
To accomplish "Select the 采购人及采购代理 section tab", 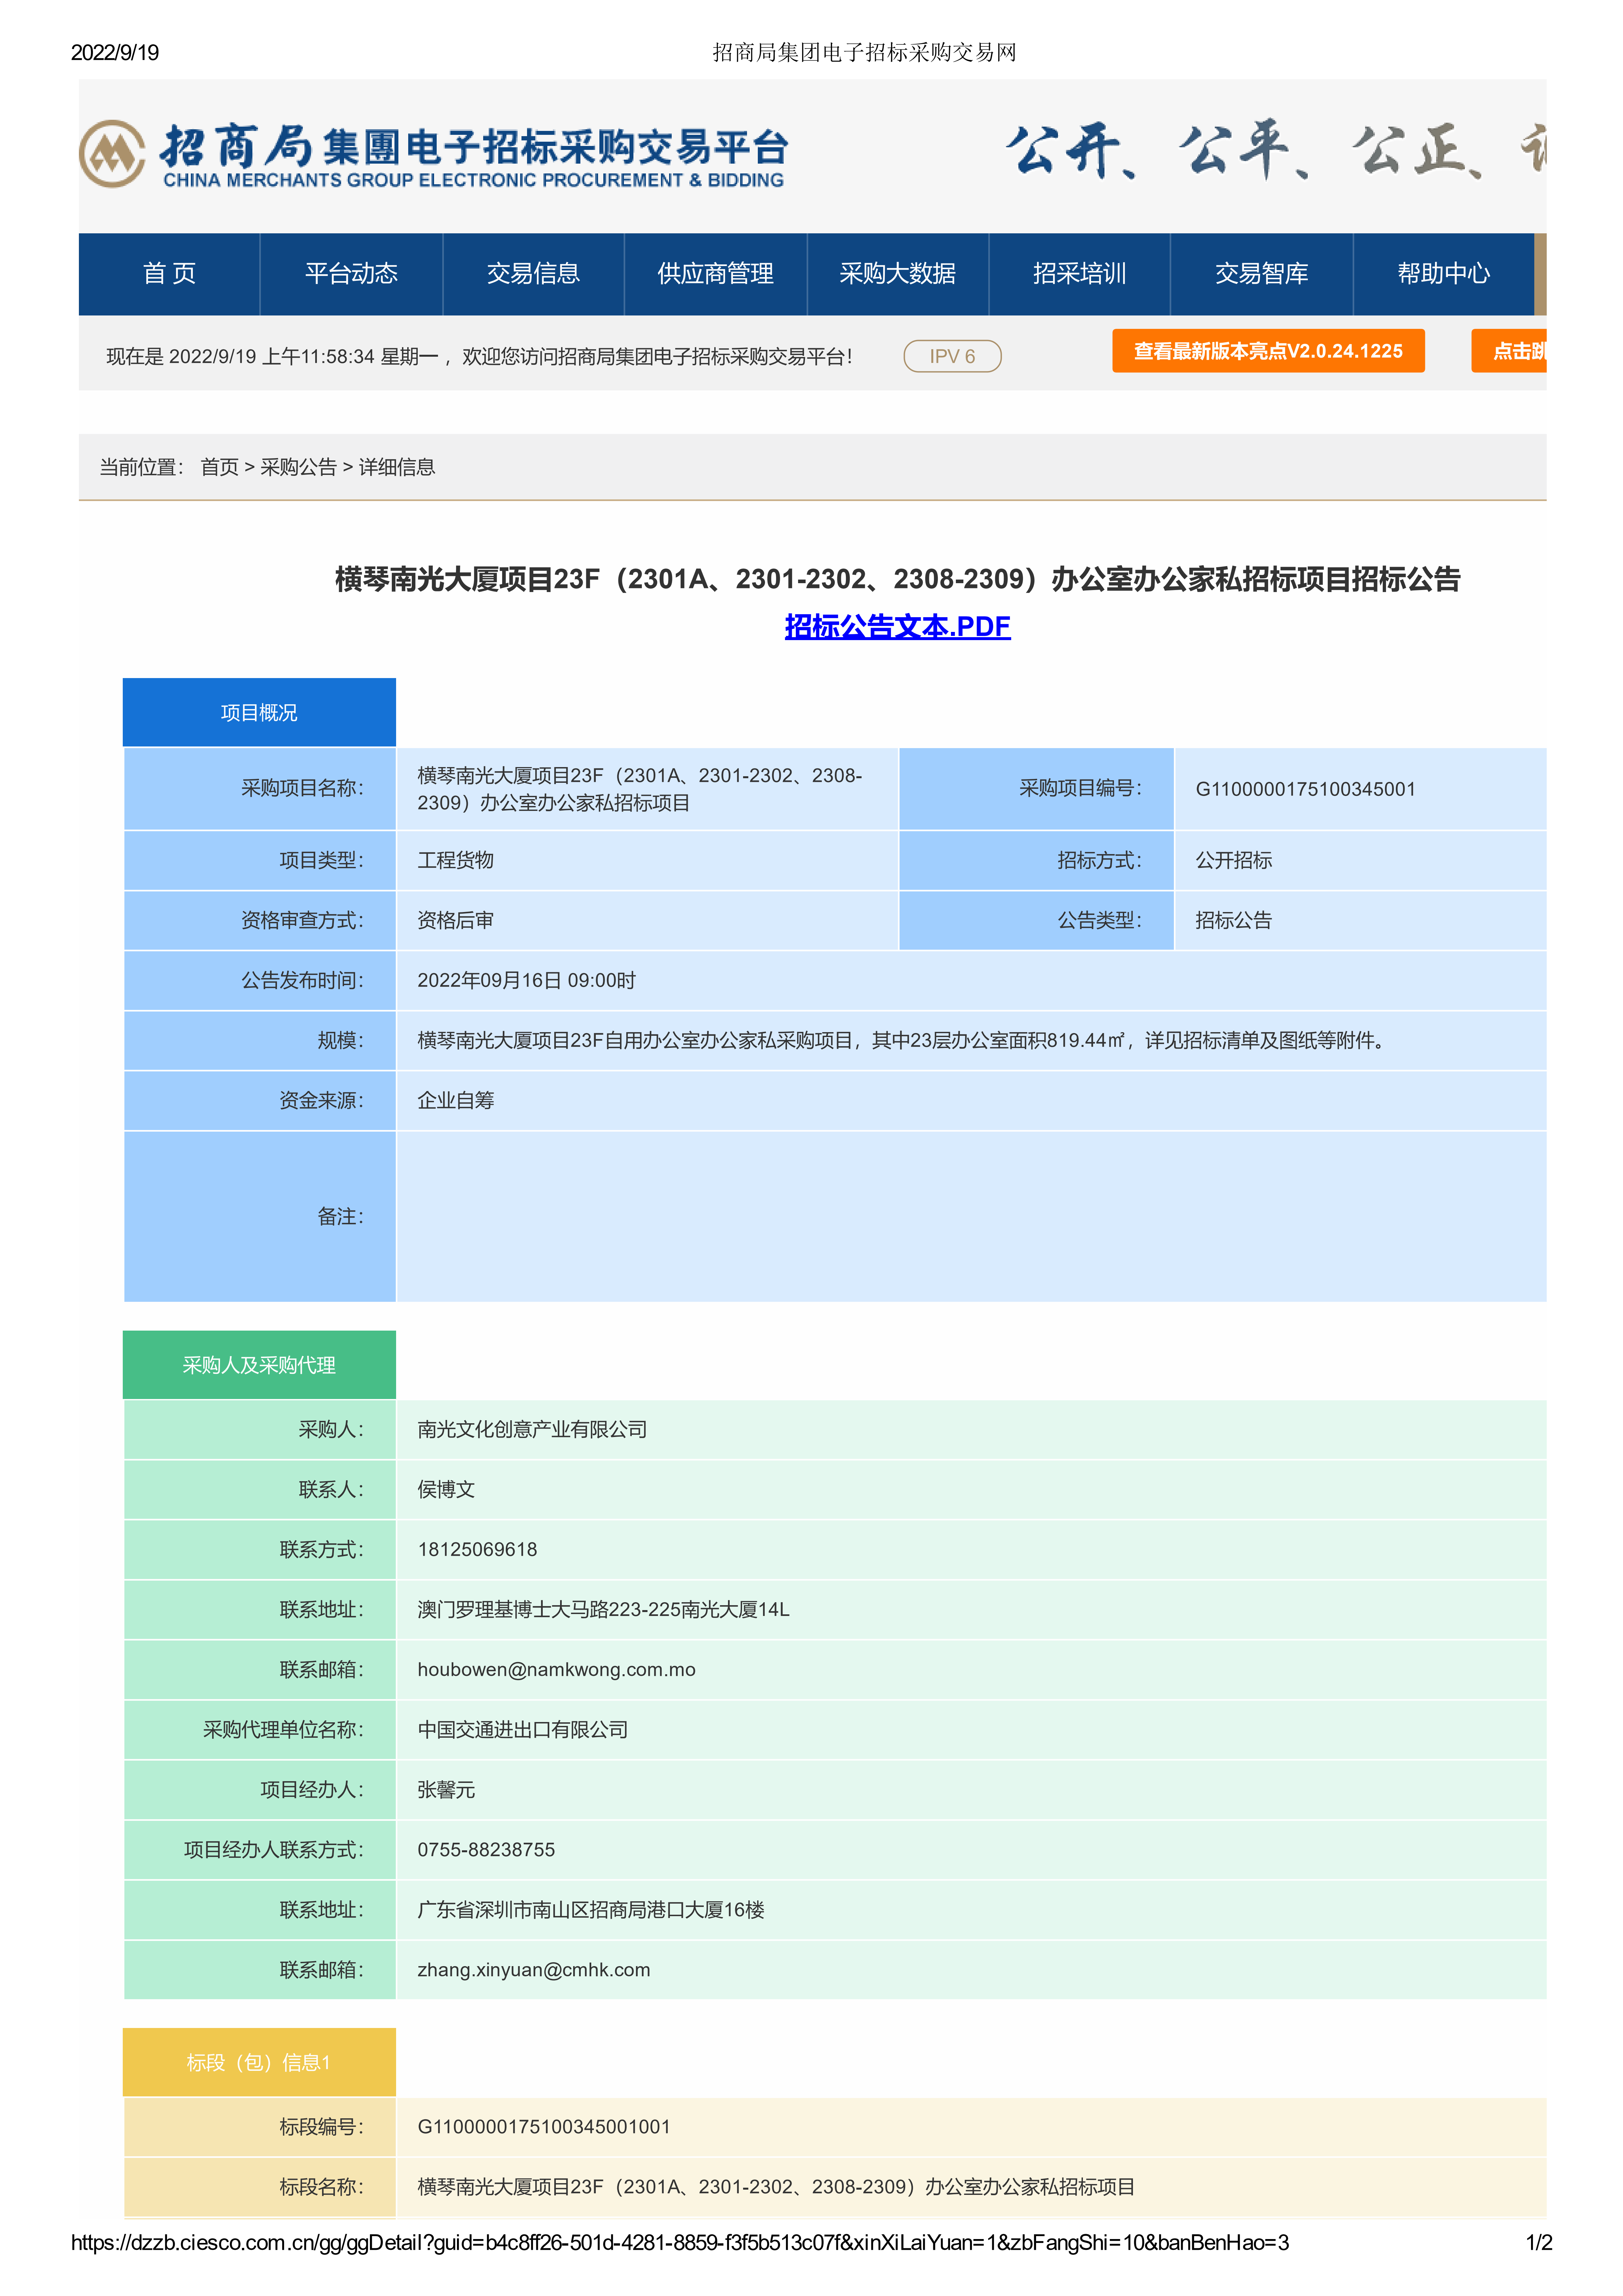I will pyautogui.click(x=259, y=1365).
